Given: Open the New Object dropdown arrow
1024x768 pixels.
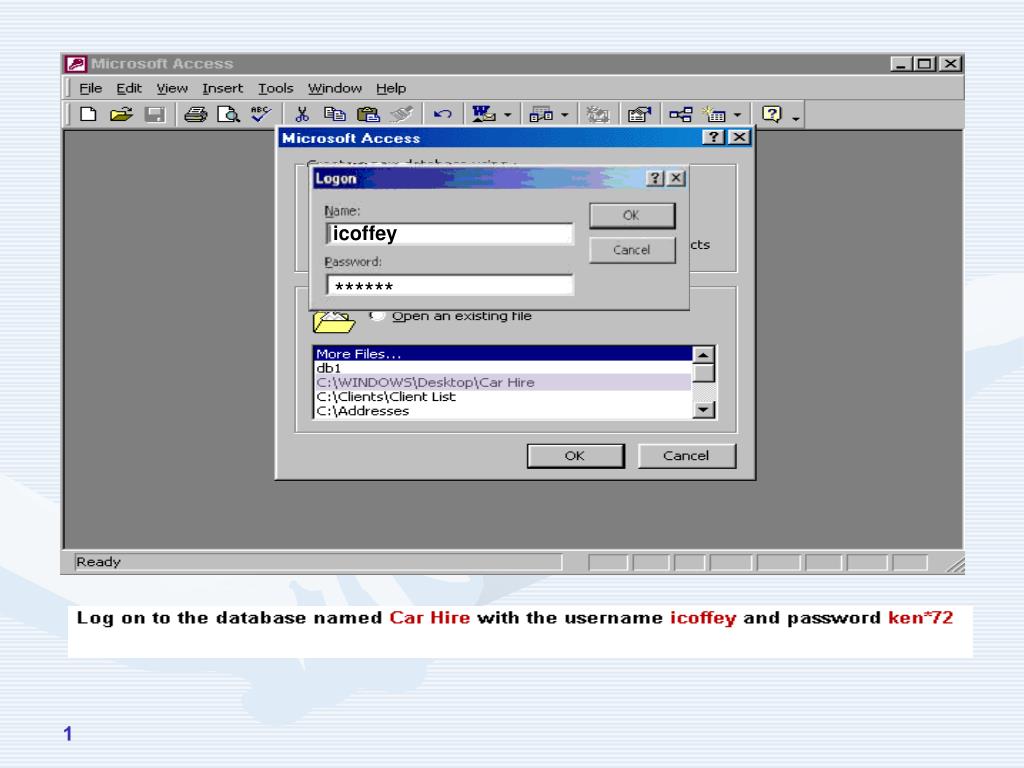Looking at the screenshot, I should pos(737,116).
